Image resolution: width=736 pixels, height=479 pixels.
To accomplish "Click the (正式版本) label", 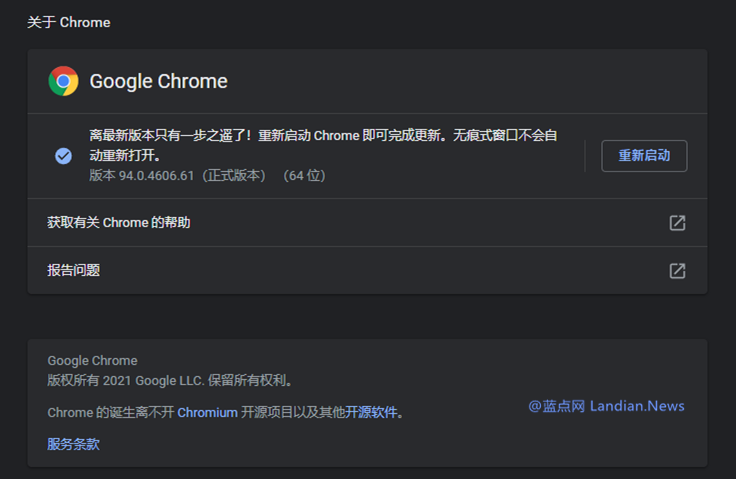I will point(234,176).
